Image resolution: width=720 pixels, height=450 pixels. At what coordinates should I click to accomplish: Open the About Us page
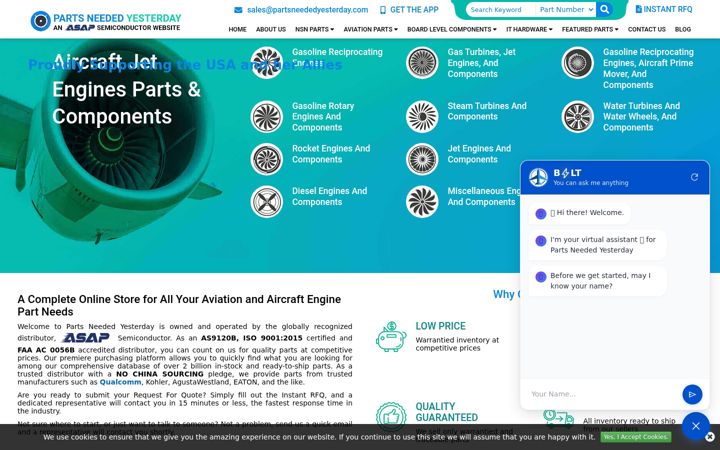click(271, 29)
